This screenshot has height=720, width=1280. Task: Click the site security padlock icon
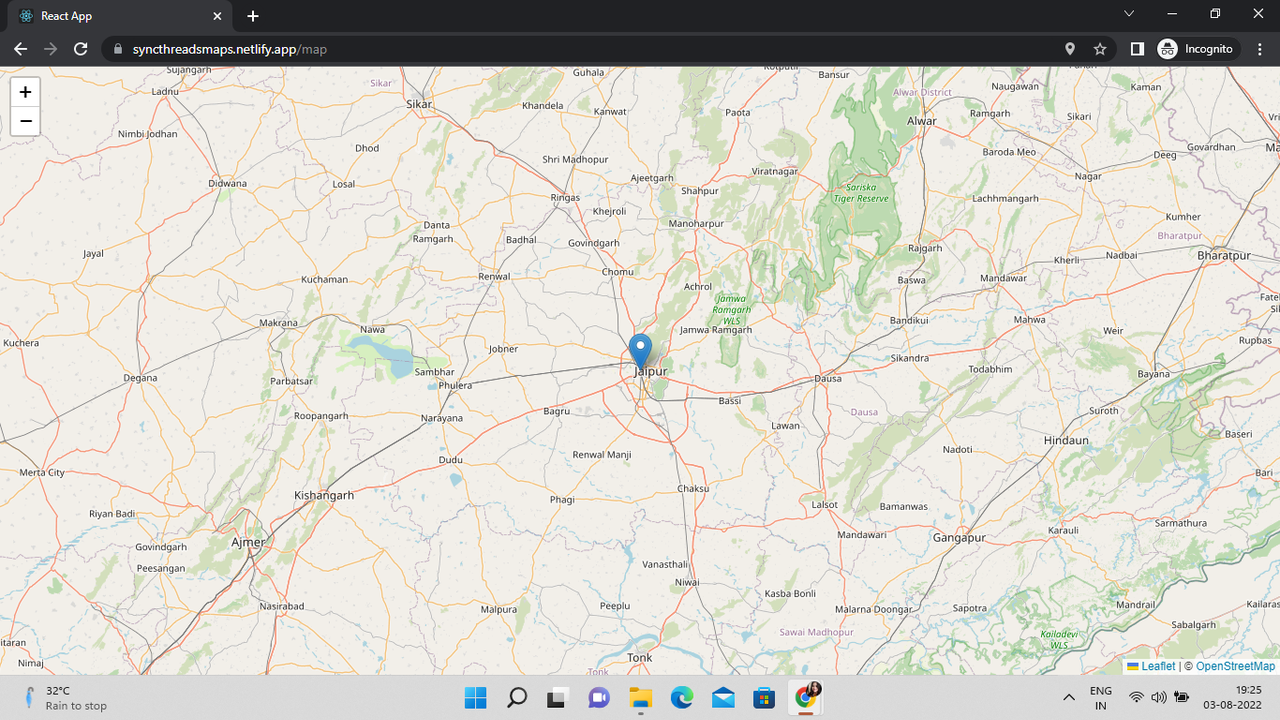(x=117, y=48)
